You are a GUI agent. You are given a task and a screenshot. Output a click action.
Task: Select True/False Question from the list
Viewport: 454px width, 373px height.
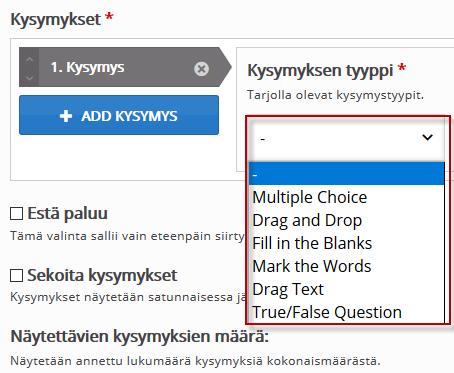pyautogui.click(x=347, y=312)
